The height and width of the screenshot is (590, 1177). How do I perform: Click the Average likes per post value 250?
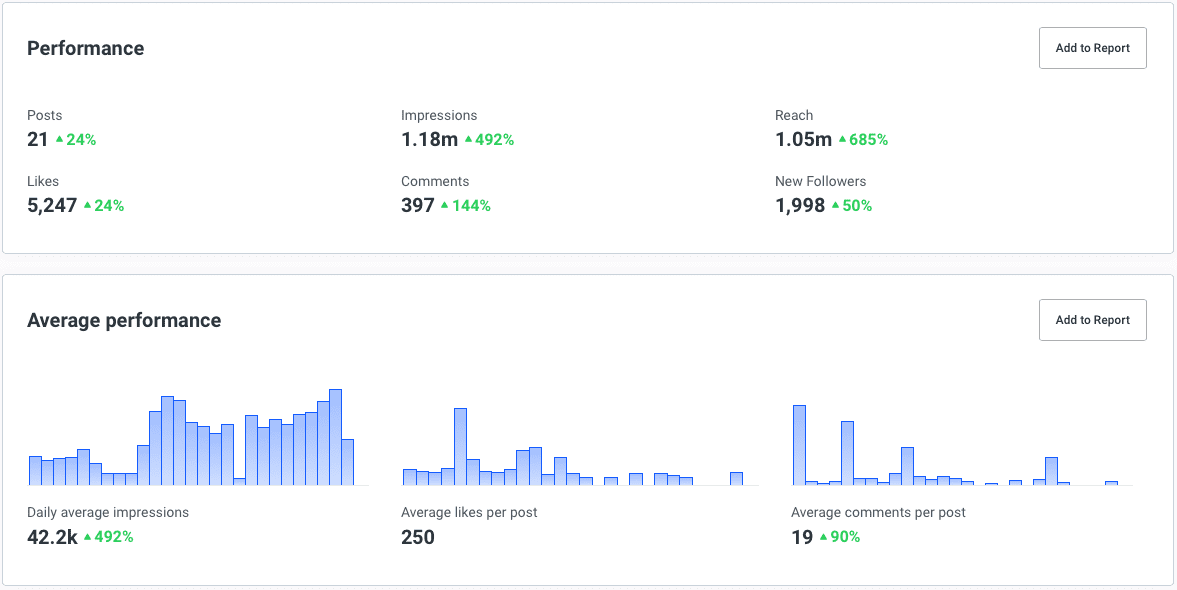[x=417, y=536]
